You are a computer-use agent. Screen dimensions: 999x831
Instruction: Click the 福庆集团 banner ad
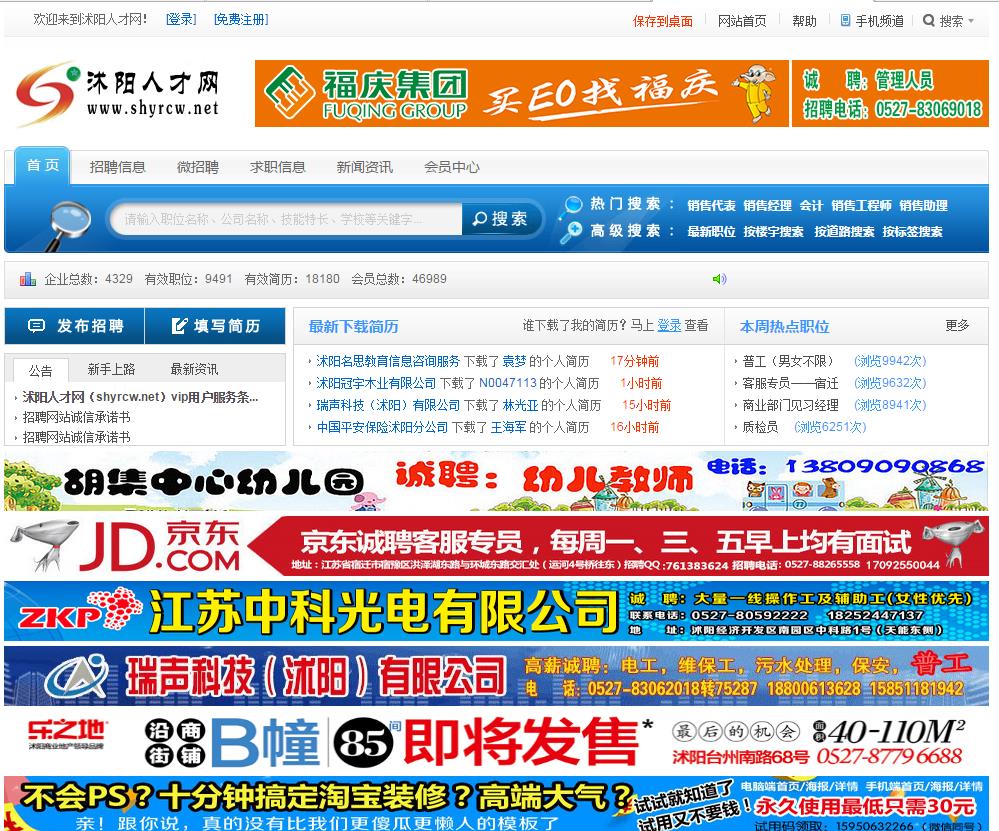coord(521,94)
